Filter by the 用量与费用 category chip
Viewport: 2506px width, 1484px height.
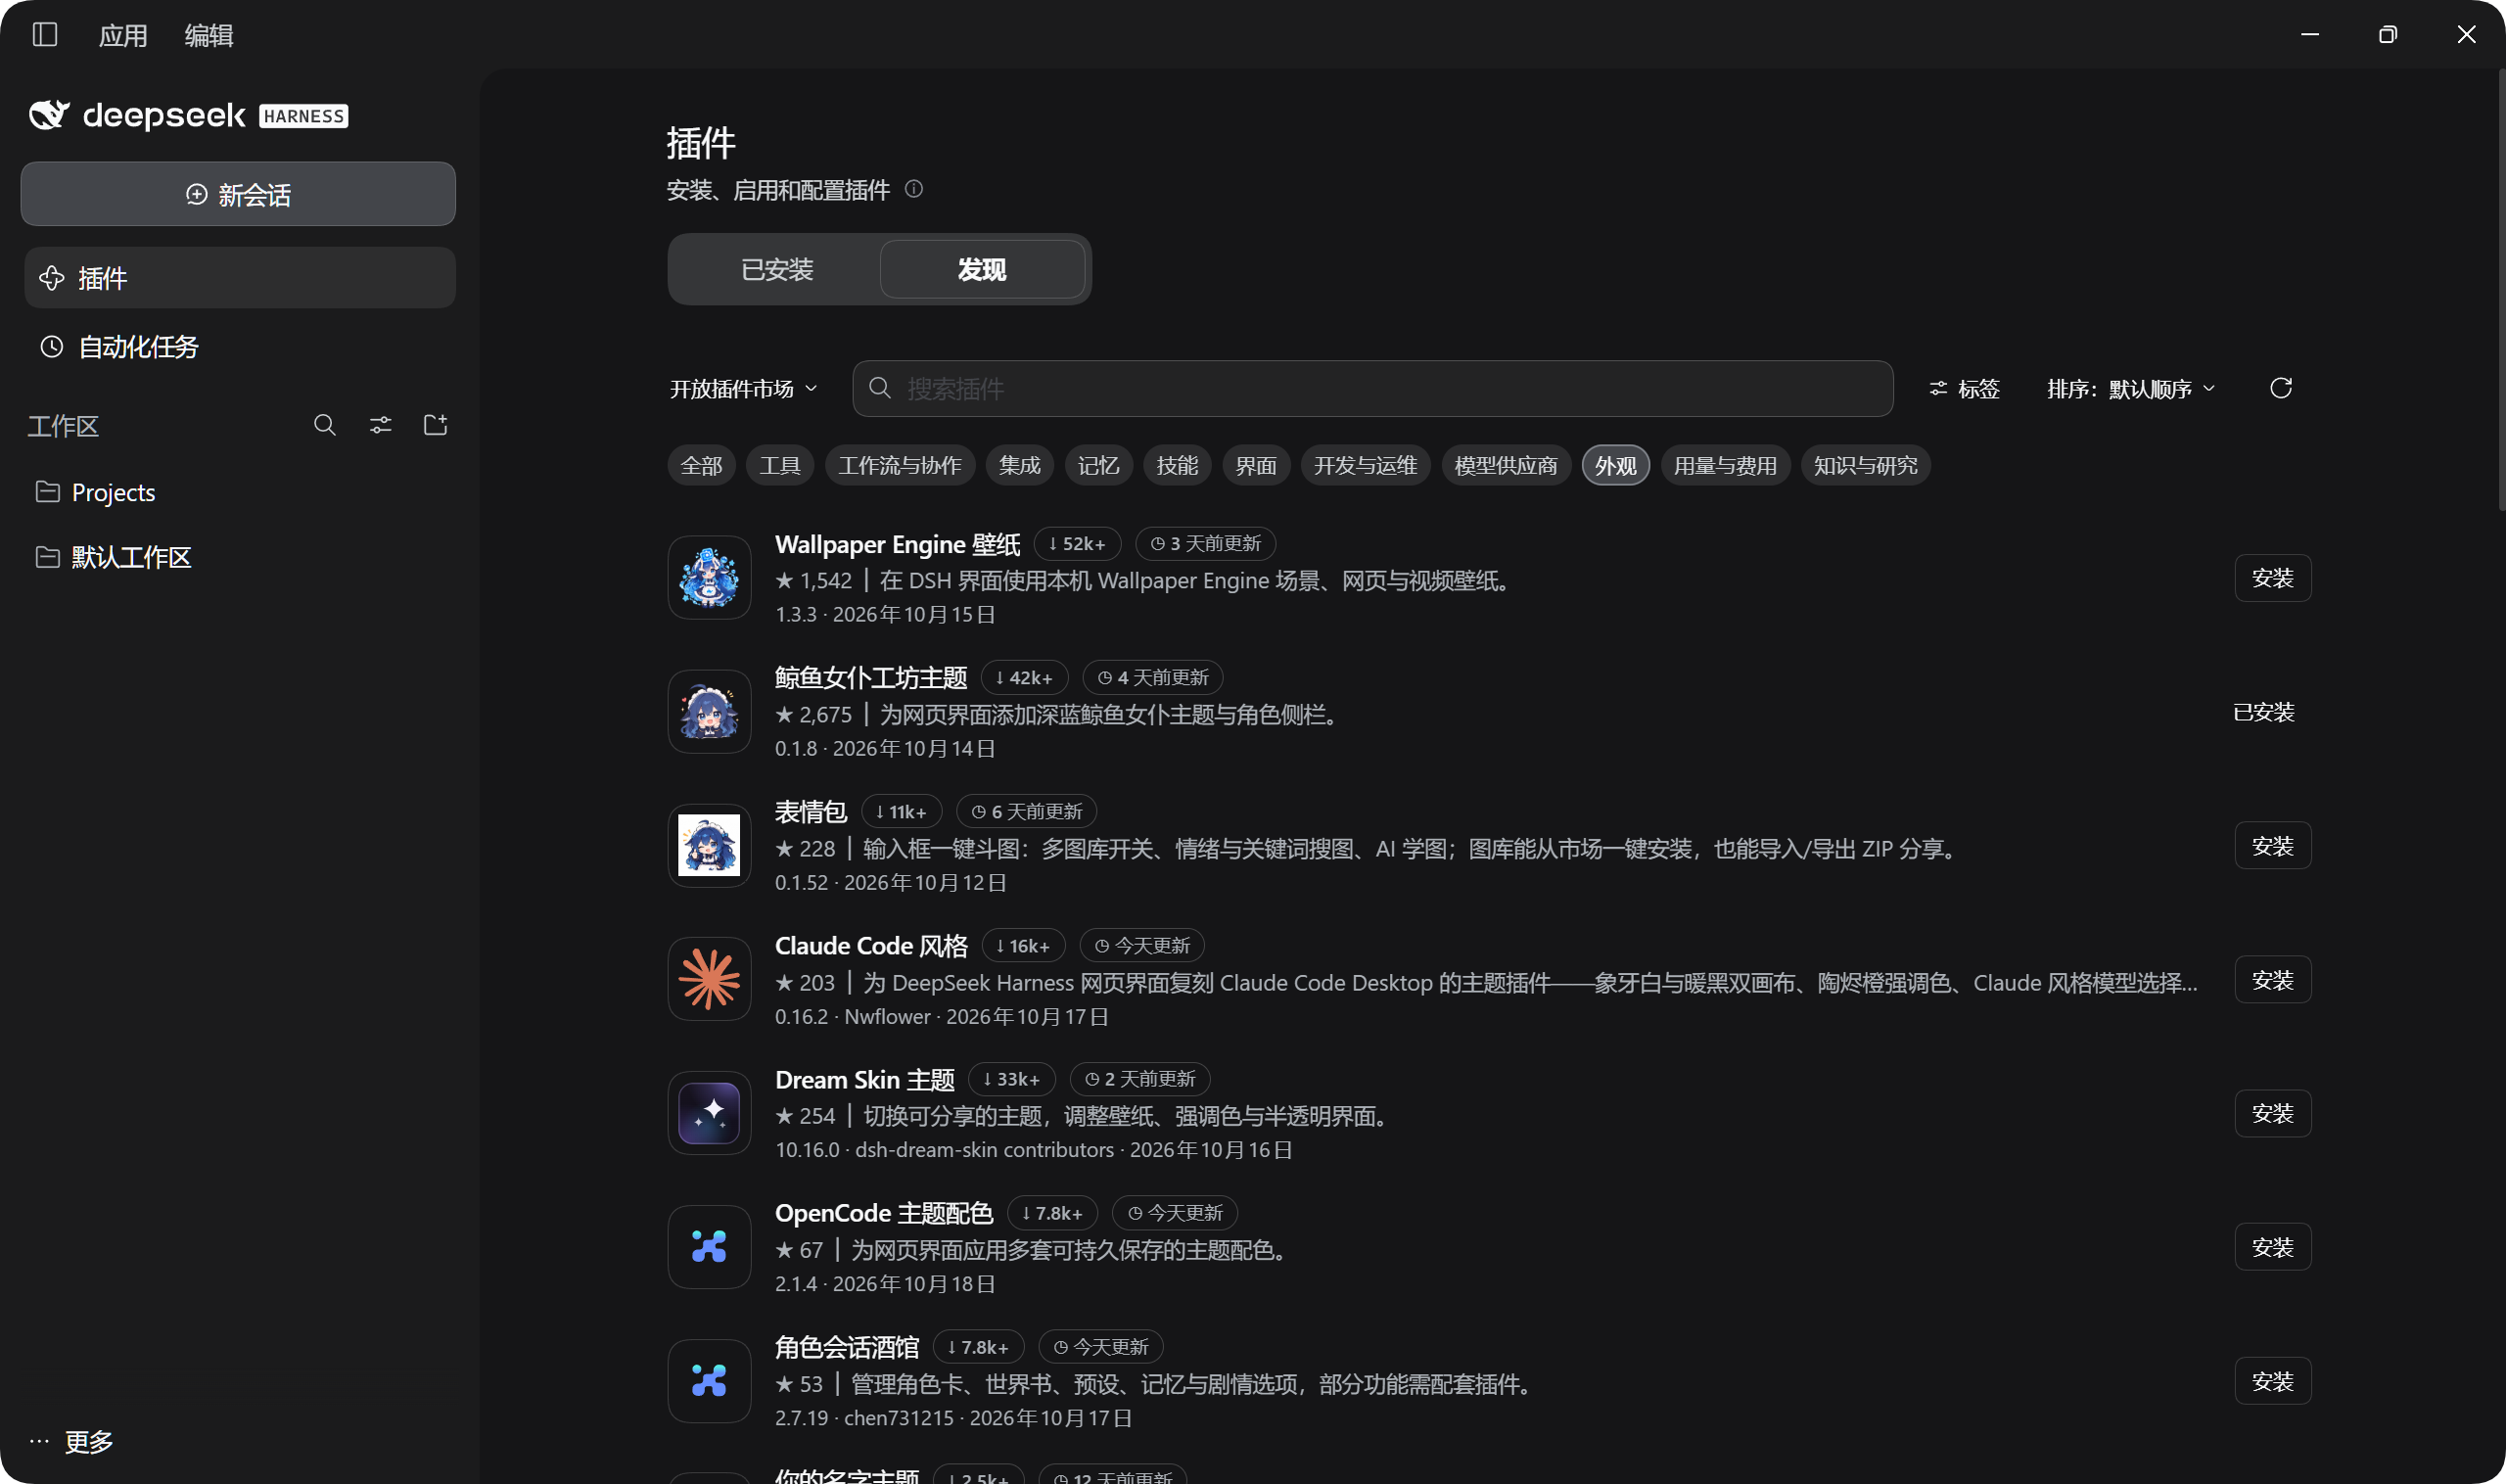[x=1725, y=465]
